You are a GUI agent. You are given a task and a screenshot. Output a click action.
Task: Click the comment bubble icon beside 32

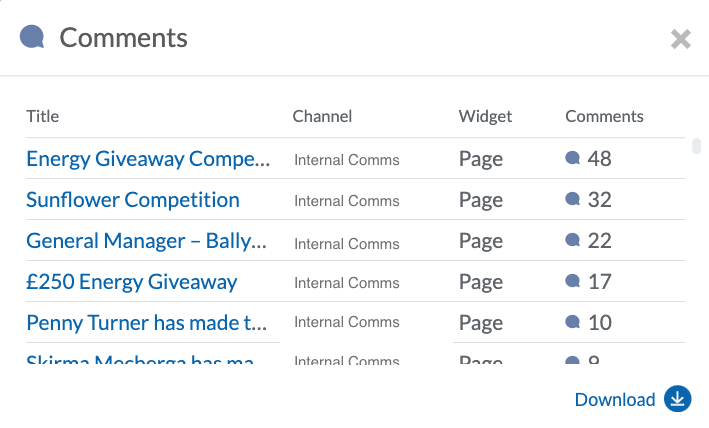pos(572,199)
